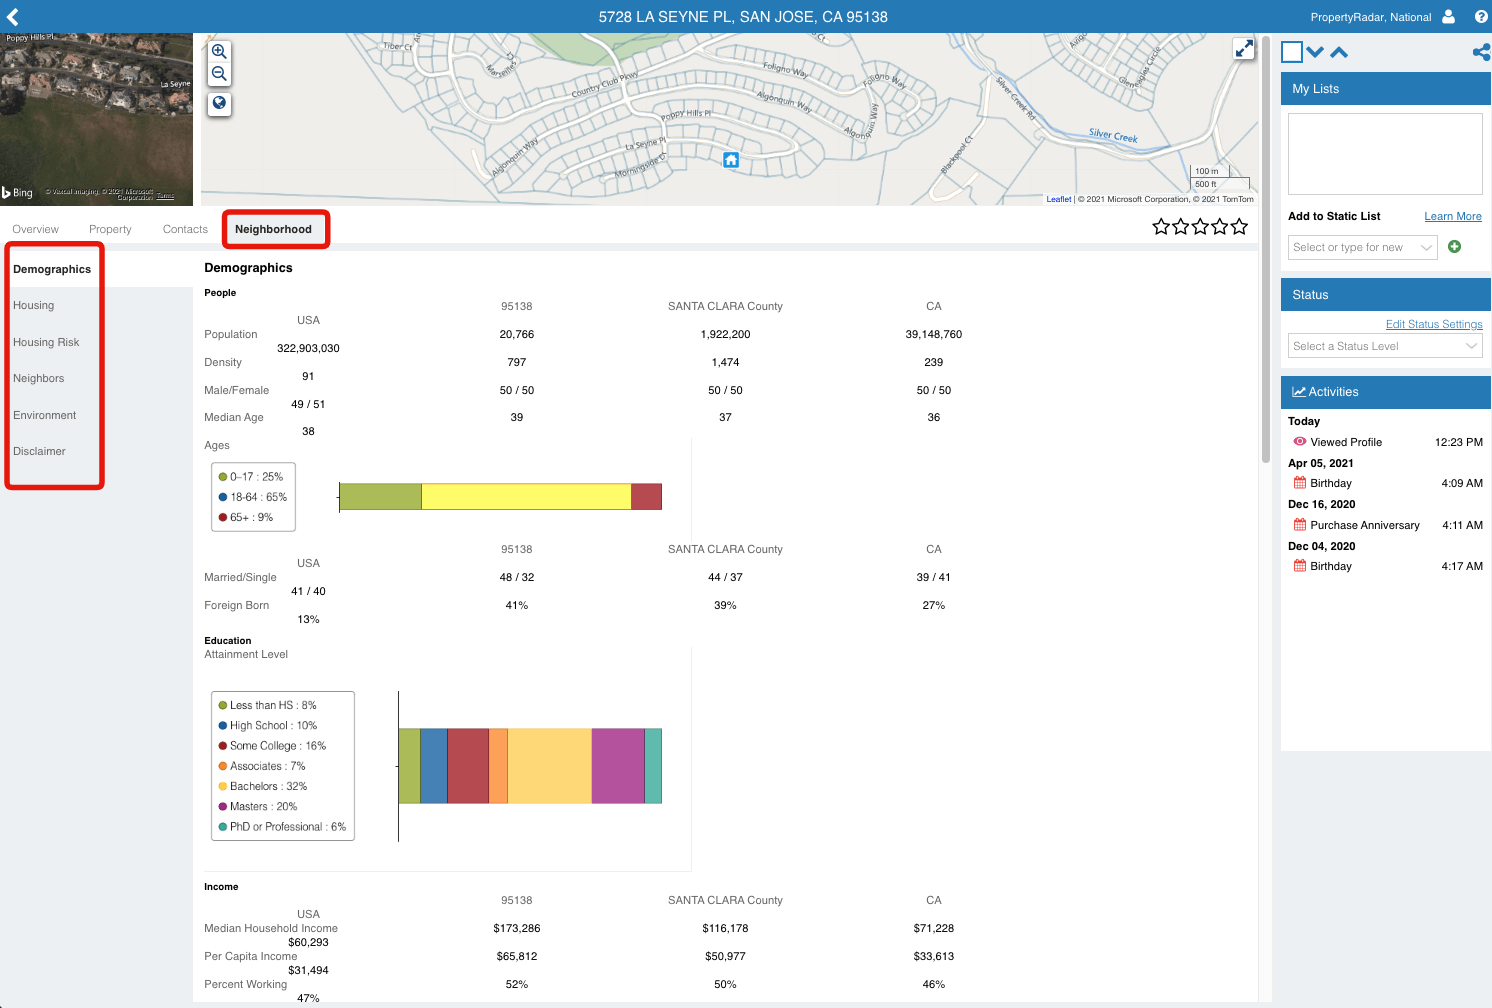Image resolution: width=1492 pixels, height=1008 pixels.
Task: Click the 5728 LA SEYNE PL address title
Action: [x=743, y=17]
